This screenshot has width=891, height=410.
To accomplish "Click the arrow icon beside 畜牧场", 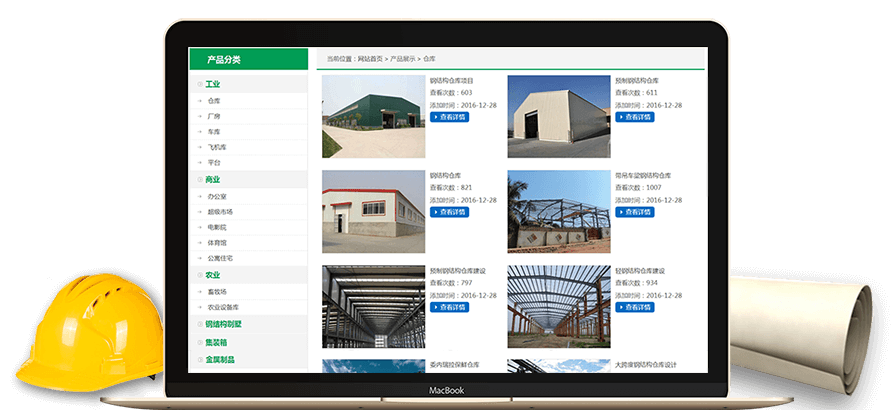I will pos(200,291).
